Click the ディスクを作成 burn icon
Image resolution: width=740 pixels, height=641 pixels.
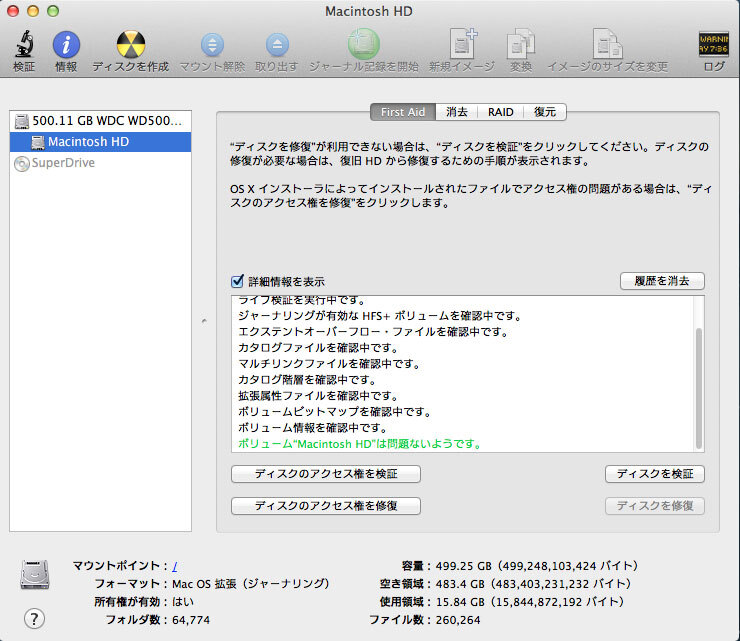[131, 44]
